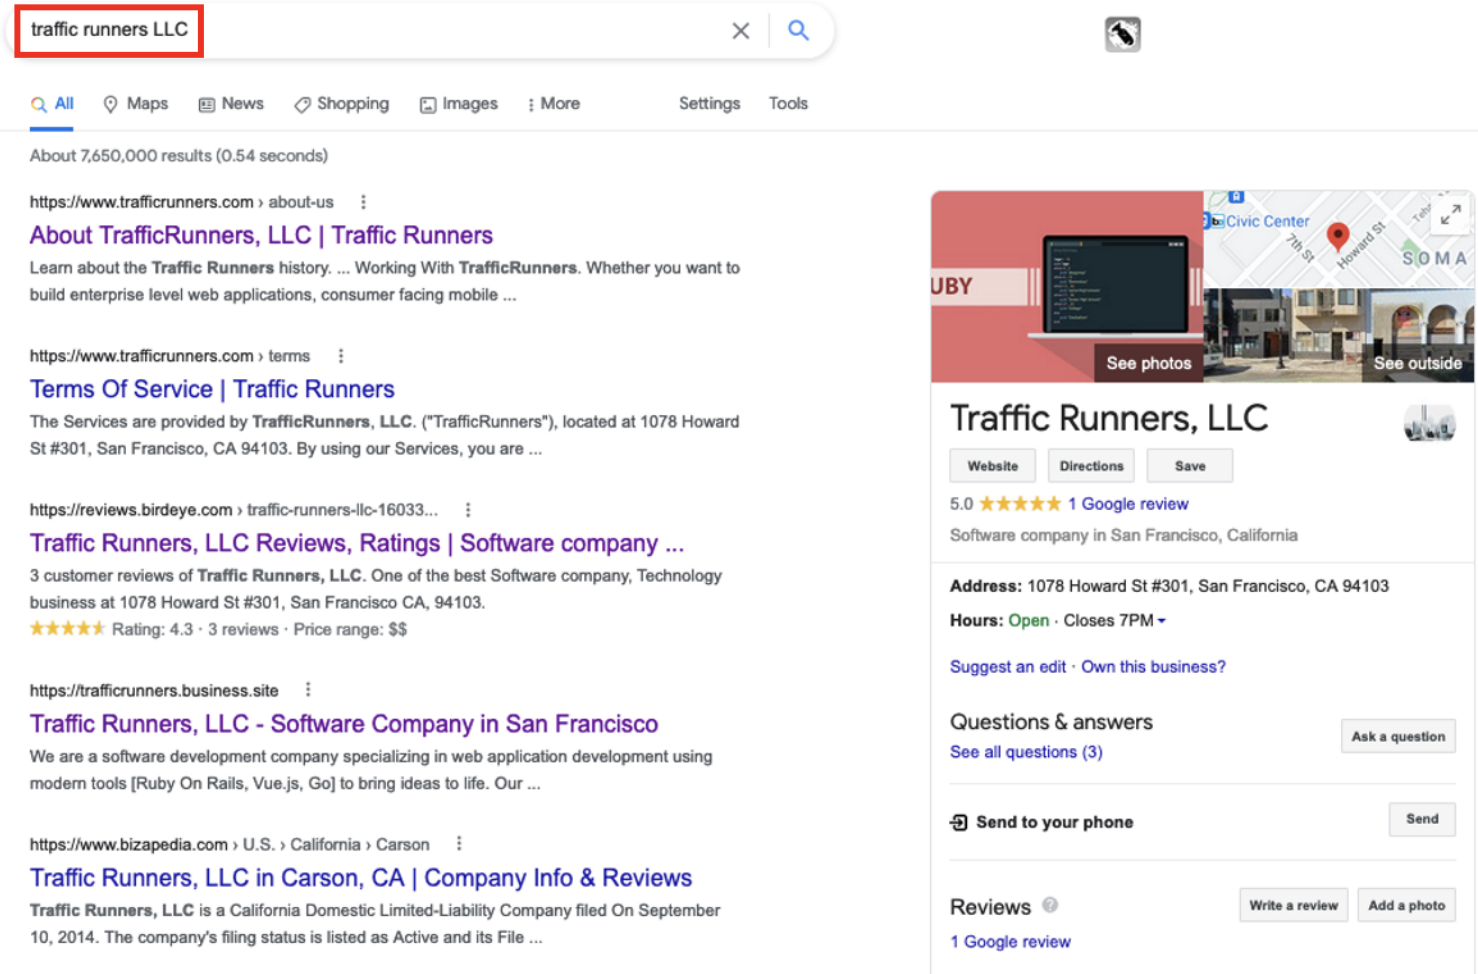
Task: Click the Directions button
Action: click(1090, 465)
